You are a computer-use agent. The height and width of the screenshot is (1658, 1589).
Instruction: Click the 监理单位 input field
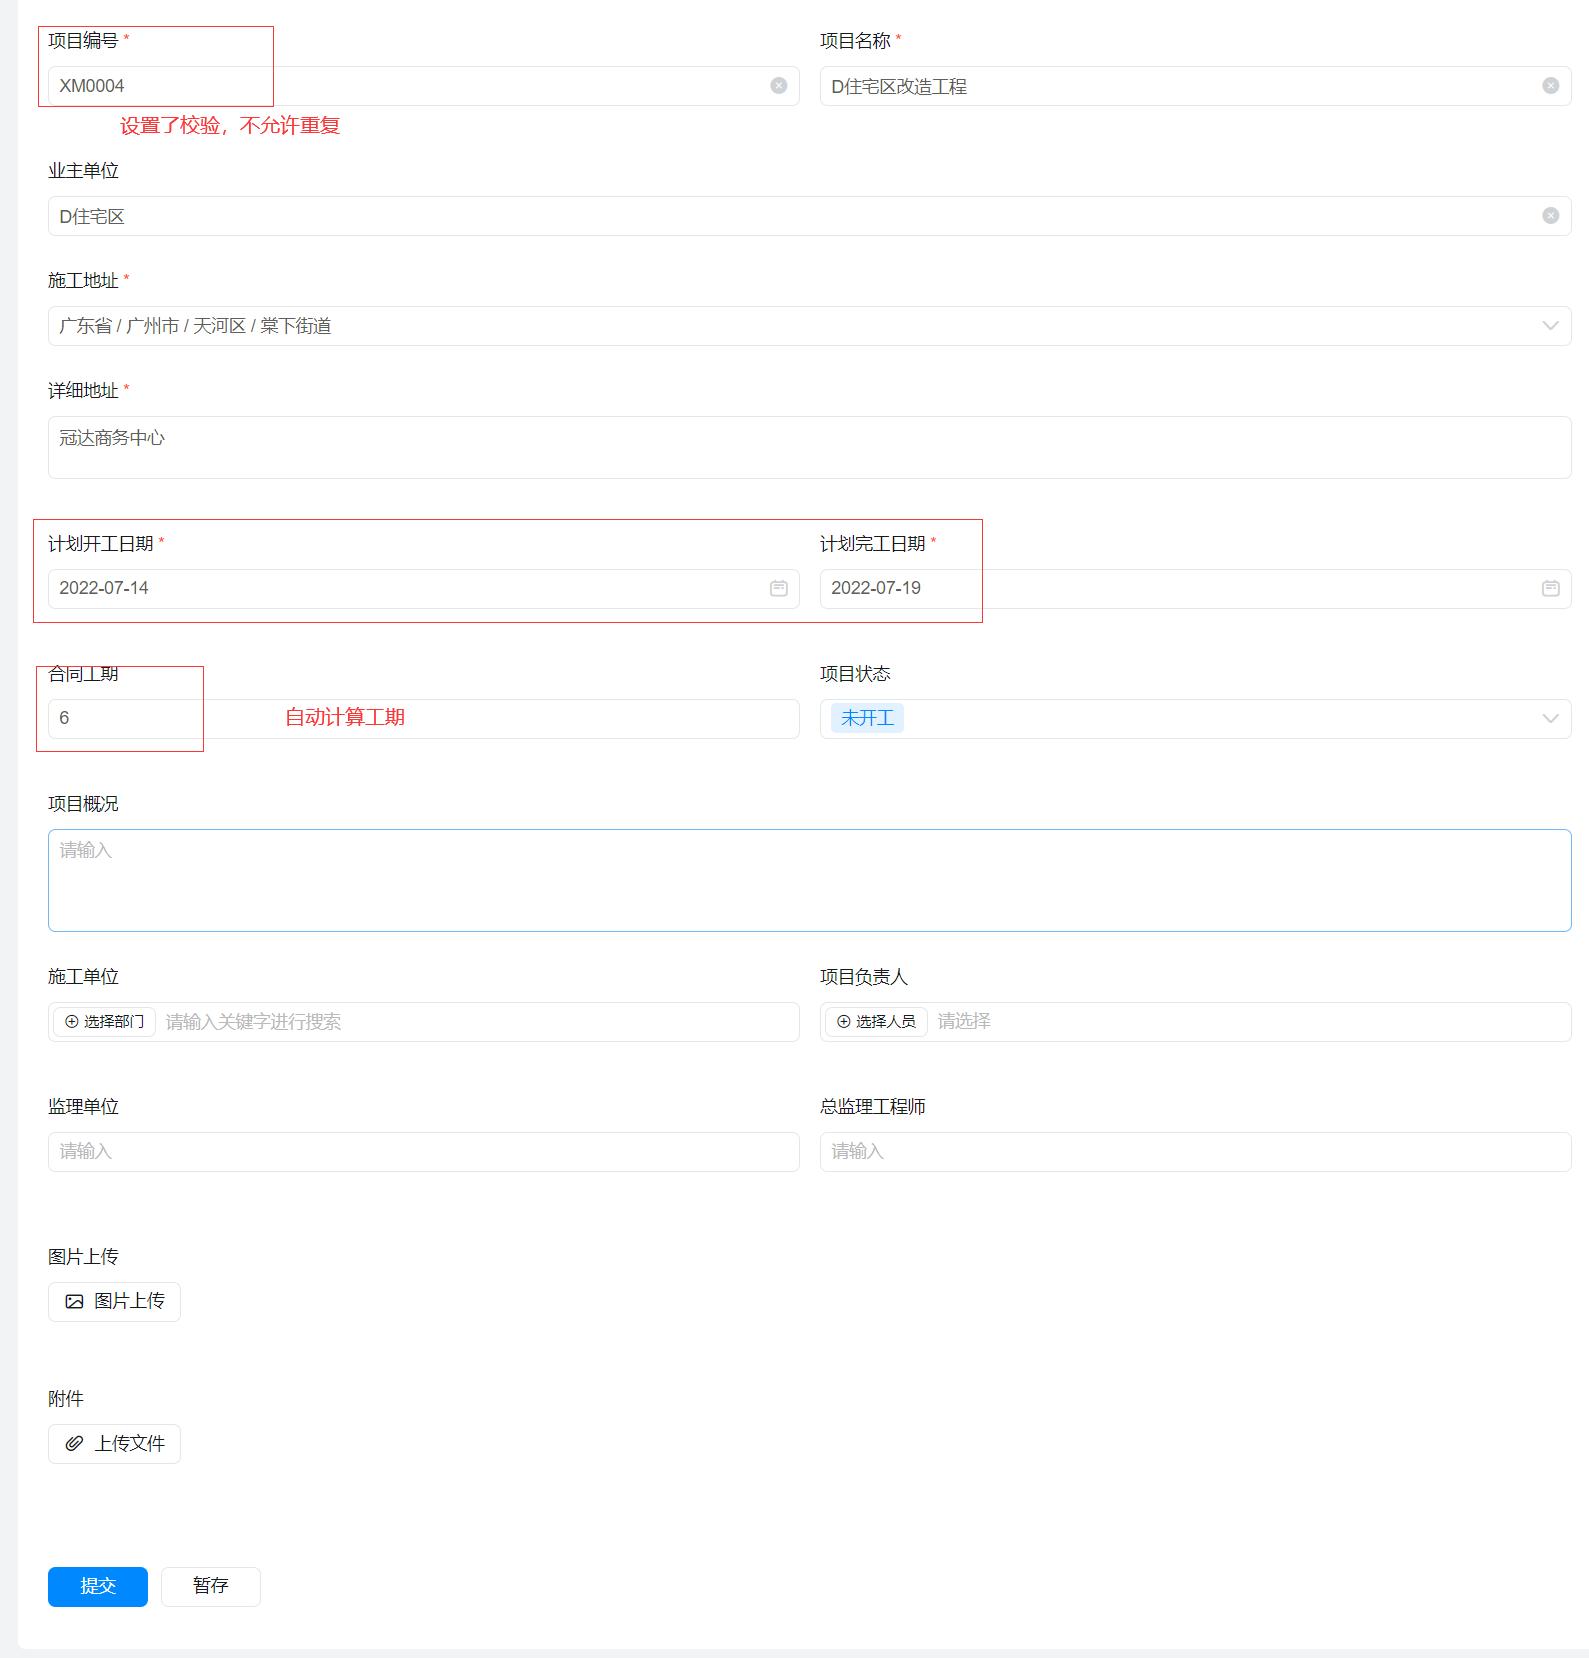click(424, 1152)
